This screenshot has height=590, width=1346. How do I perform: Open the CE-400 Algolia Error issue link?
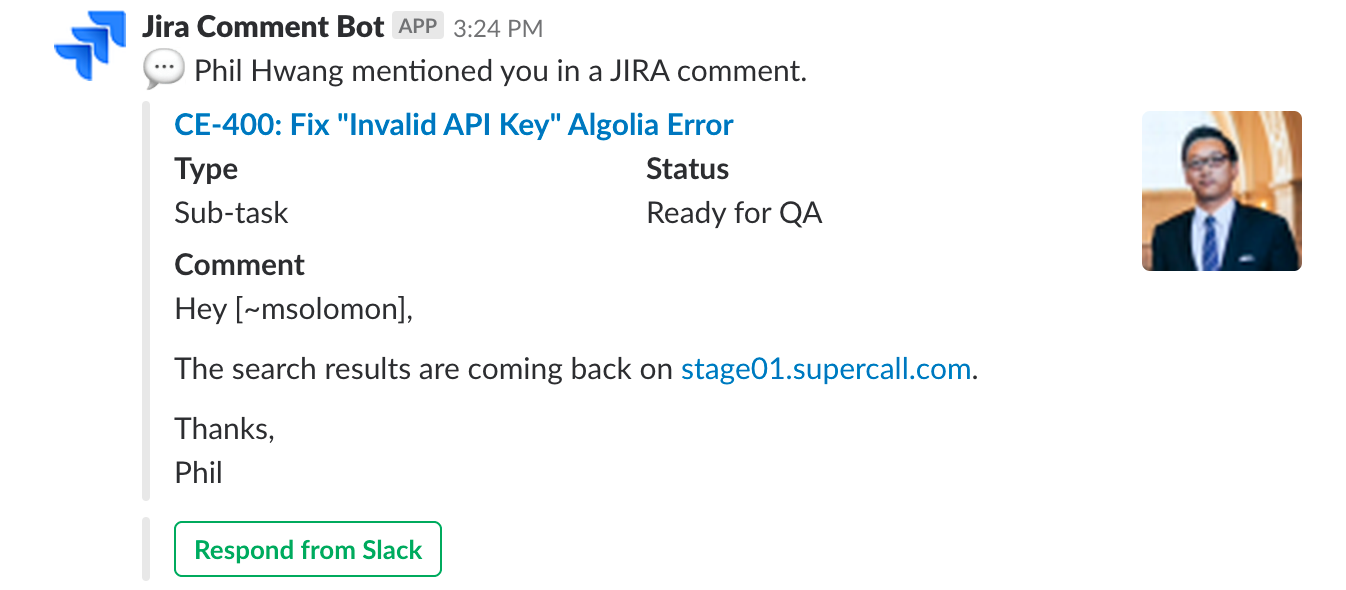click(453, 125)
